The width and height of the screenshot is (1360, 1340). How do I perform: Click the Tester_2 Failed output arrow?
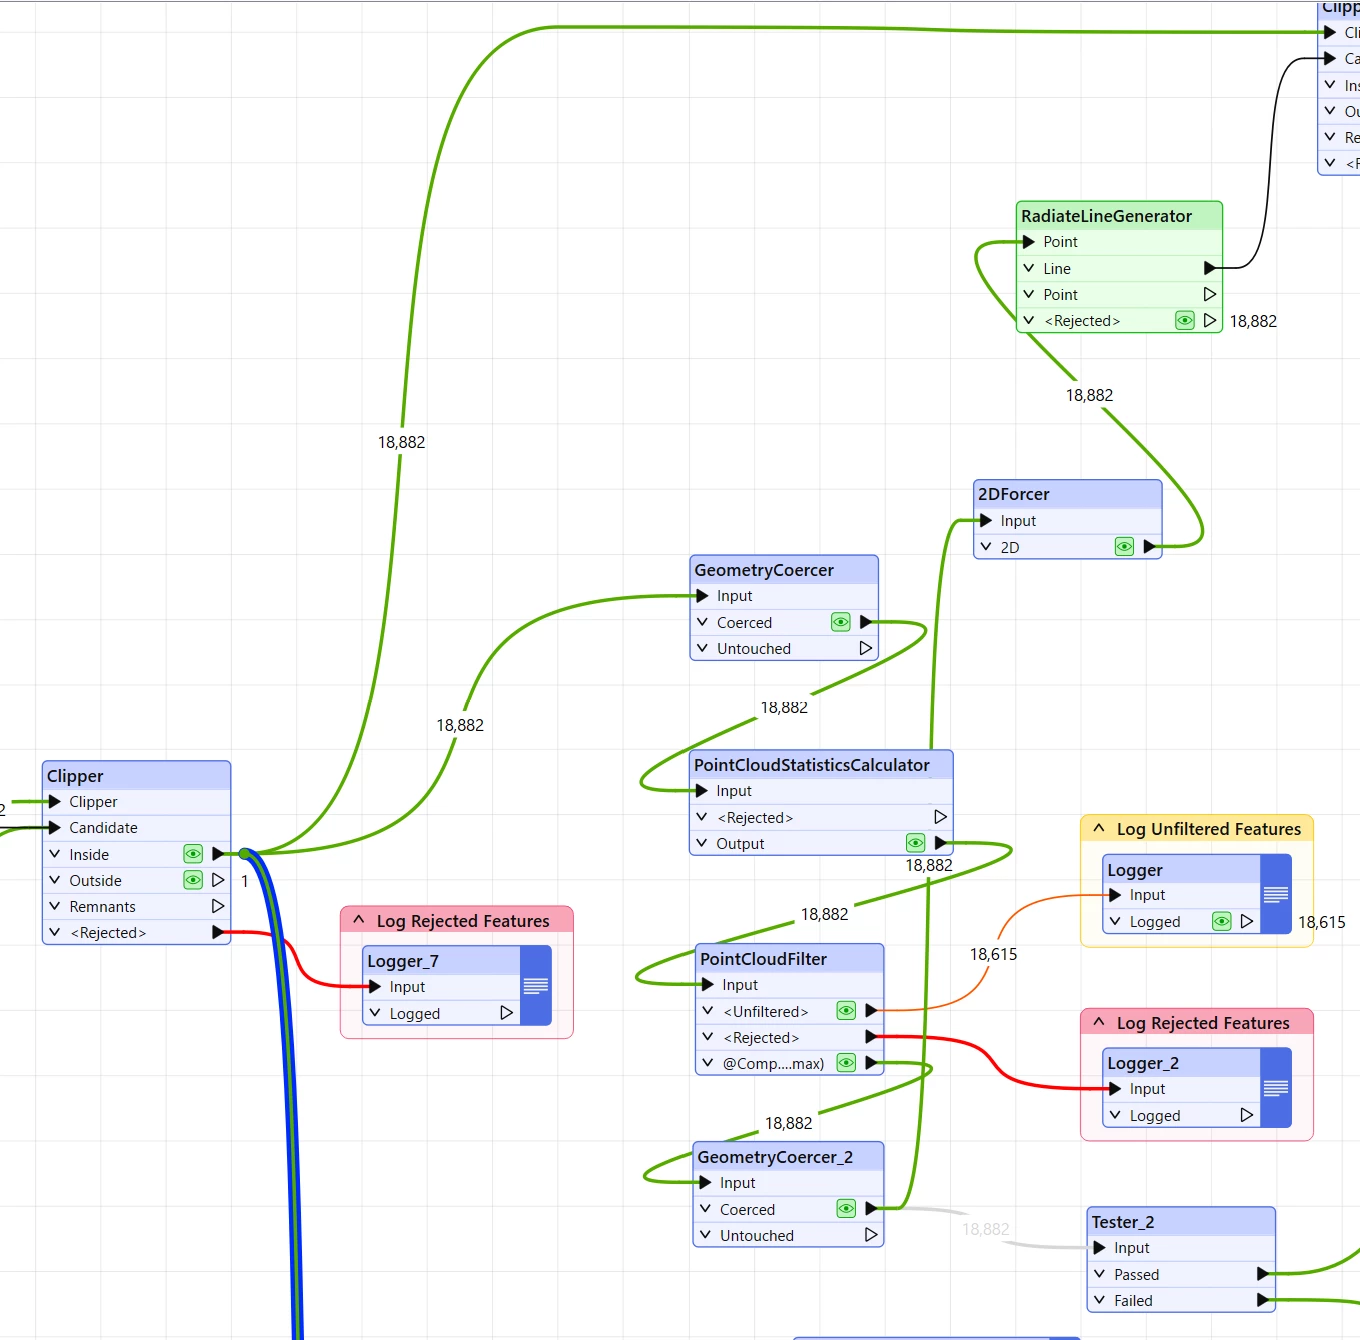point(1263,1300)
